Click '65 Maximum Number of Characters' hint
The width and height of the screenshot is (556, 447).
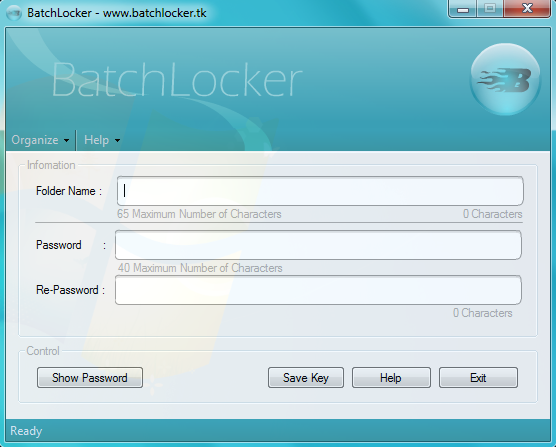coord(199,214)
